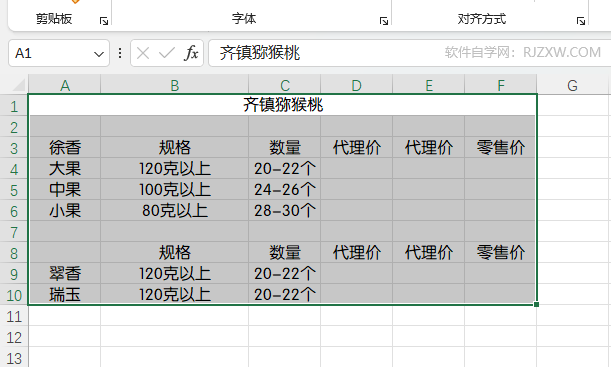This screenshot has width=611, height=367.
Task: Select row 11 header
Action: (x=14, y=316)
